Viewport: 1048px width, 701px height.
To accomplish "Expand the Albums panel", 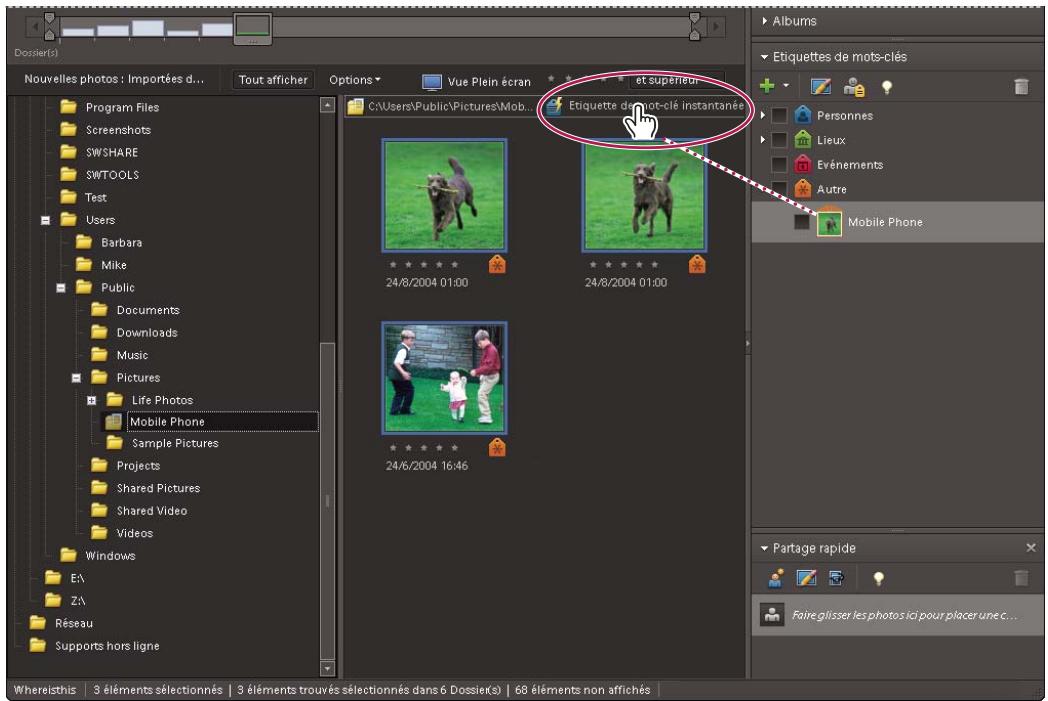I will coord(765,21).
